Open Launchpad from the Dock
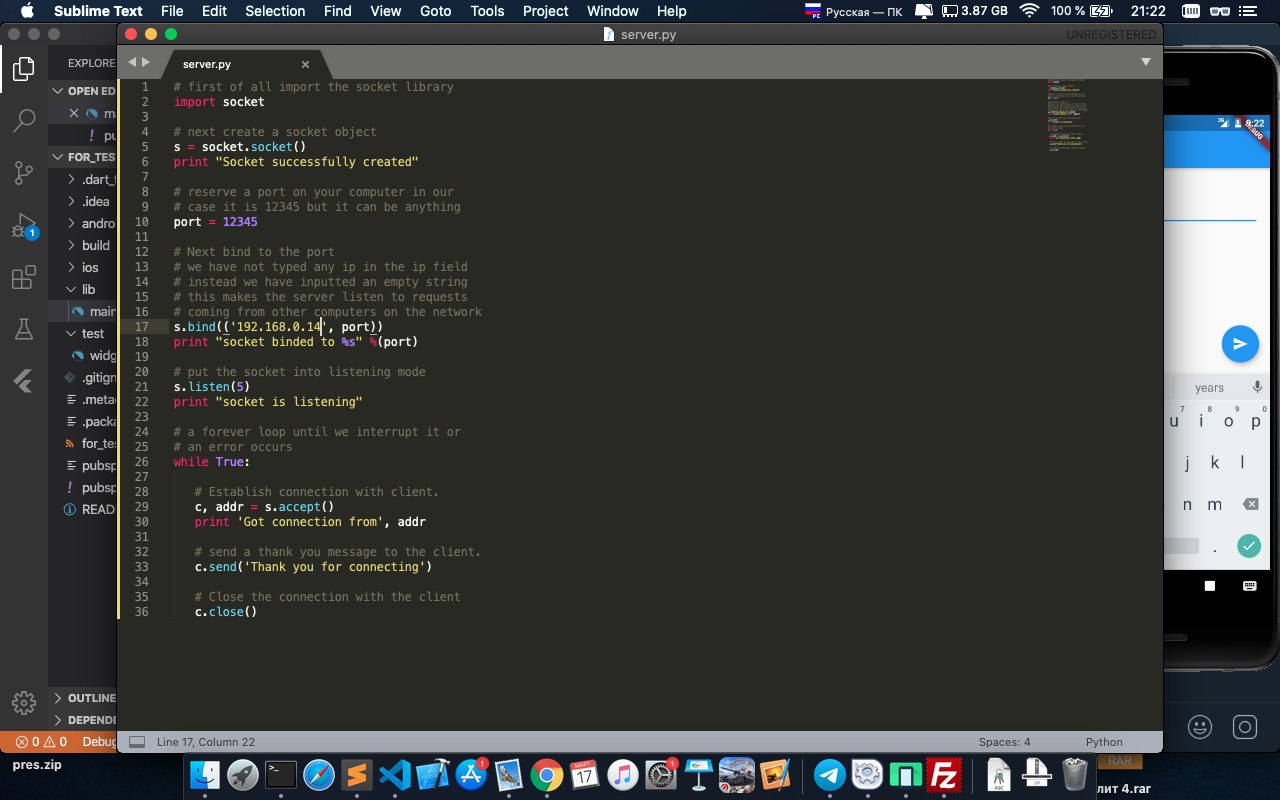 [x=243, y=775]
